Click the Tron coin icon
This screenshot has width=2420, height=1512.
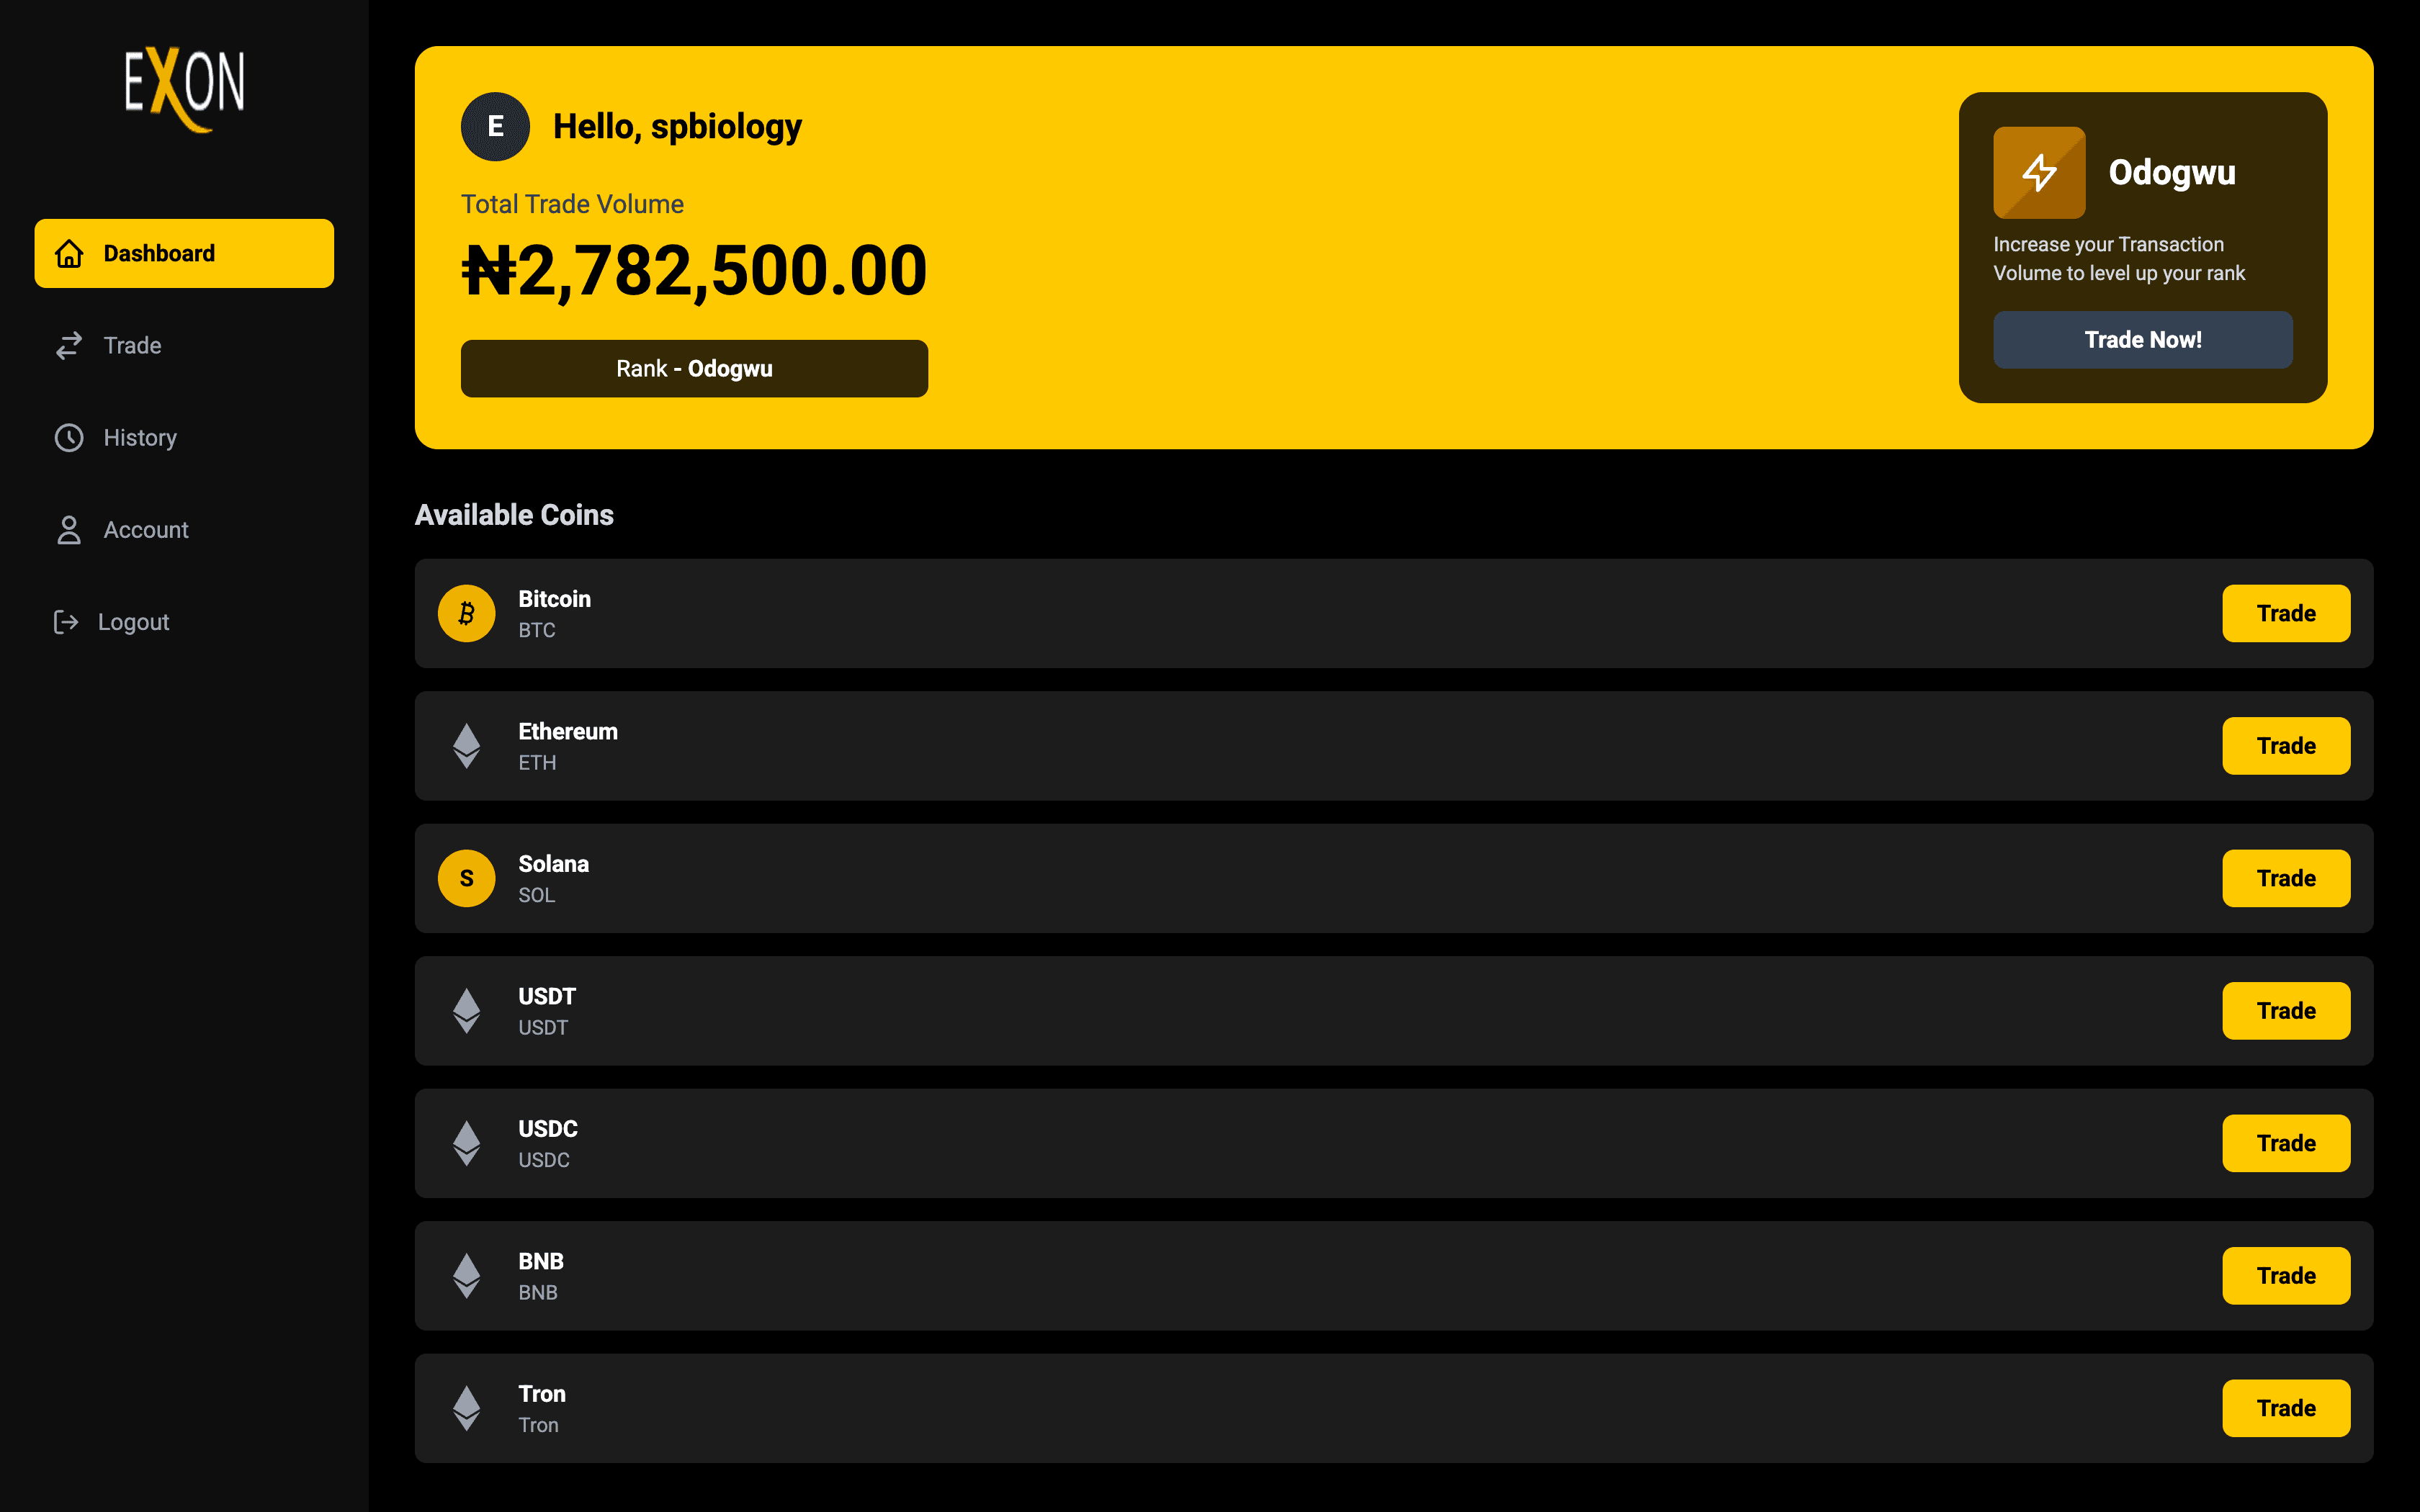tap(466, 1408)
